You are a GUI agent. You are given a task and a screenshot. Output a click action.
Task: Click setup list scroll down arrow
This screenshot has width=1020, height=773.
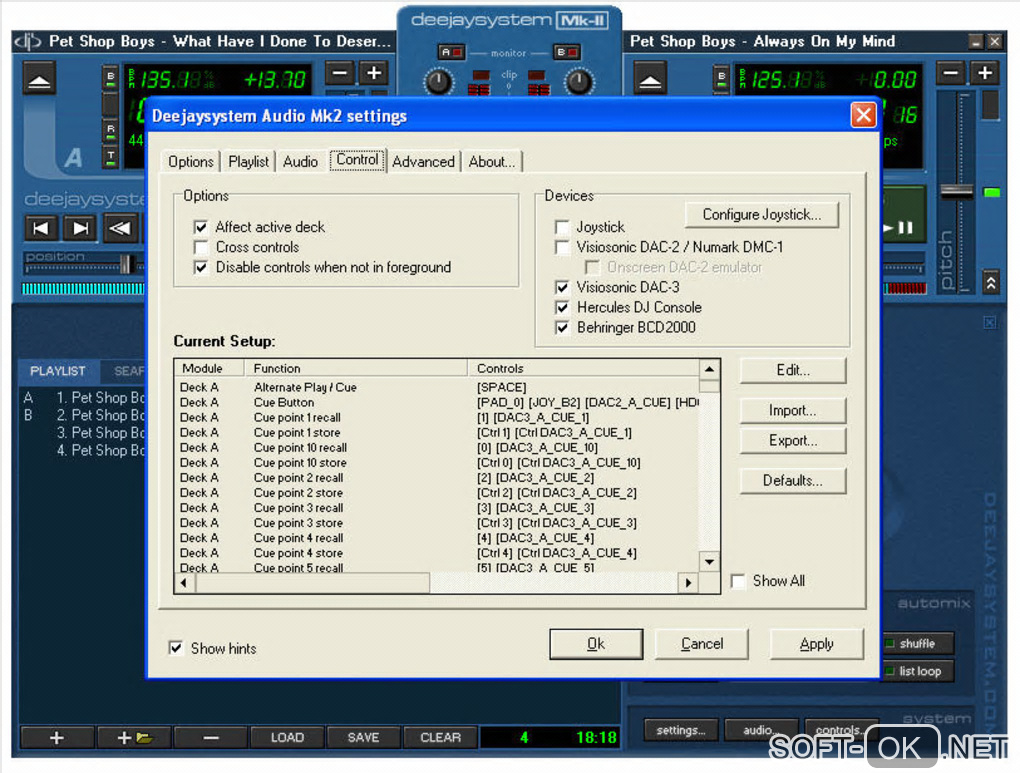[x=710, y=561]
